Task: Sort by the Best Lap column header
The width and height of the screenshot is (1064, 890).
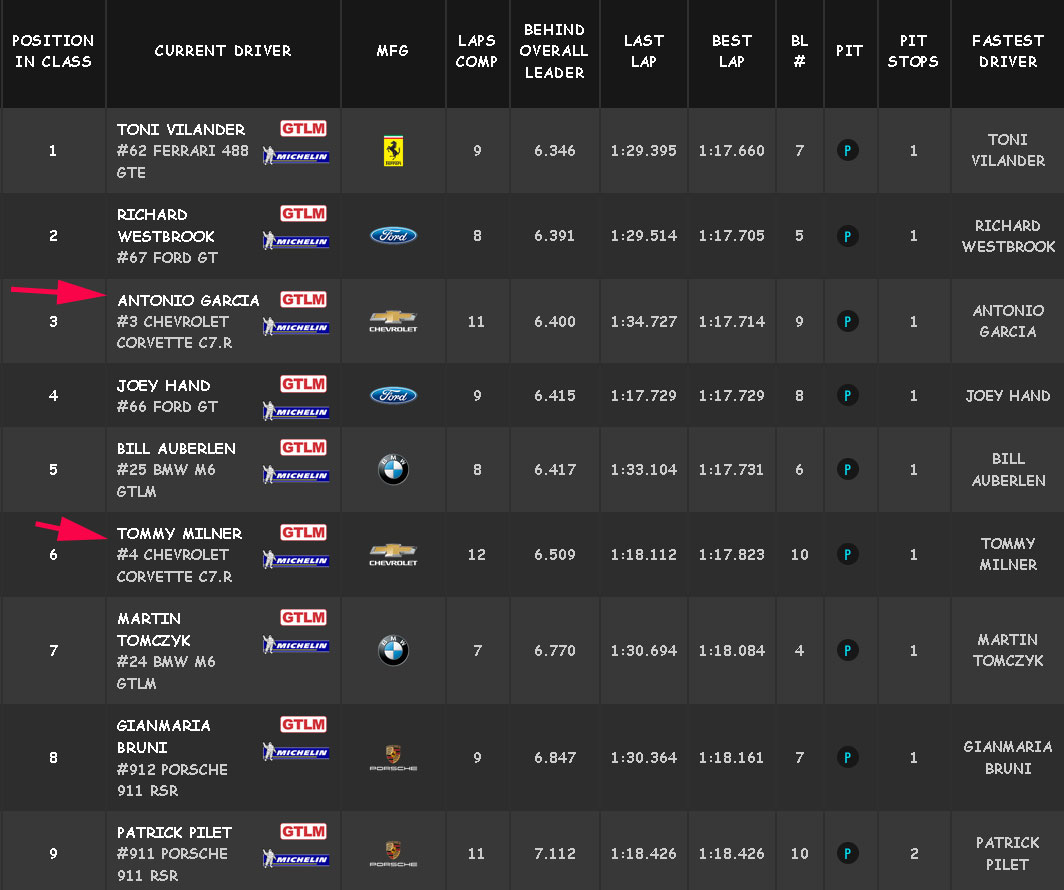Action: point(731,51)
